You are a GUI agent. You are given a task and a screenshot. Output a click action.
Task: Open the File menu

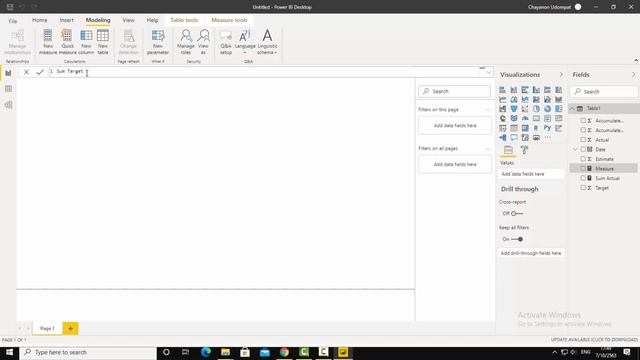point(13,20)
